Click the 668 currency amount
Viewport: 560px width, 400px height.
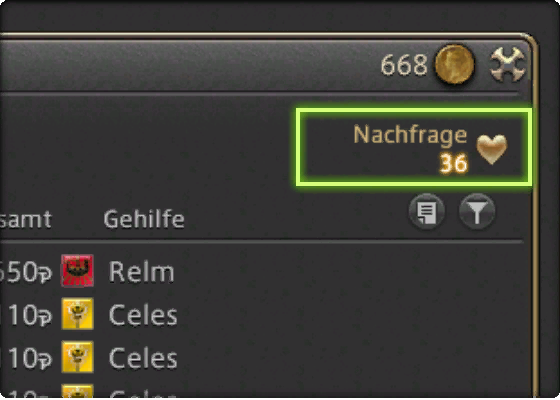(404, 65)
